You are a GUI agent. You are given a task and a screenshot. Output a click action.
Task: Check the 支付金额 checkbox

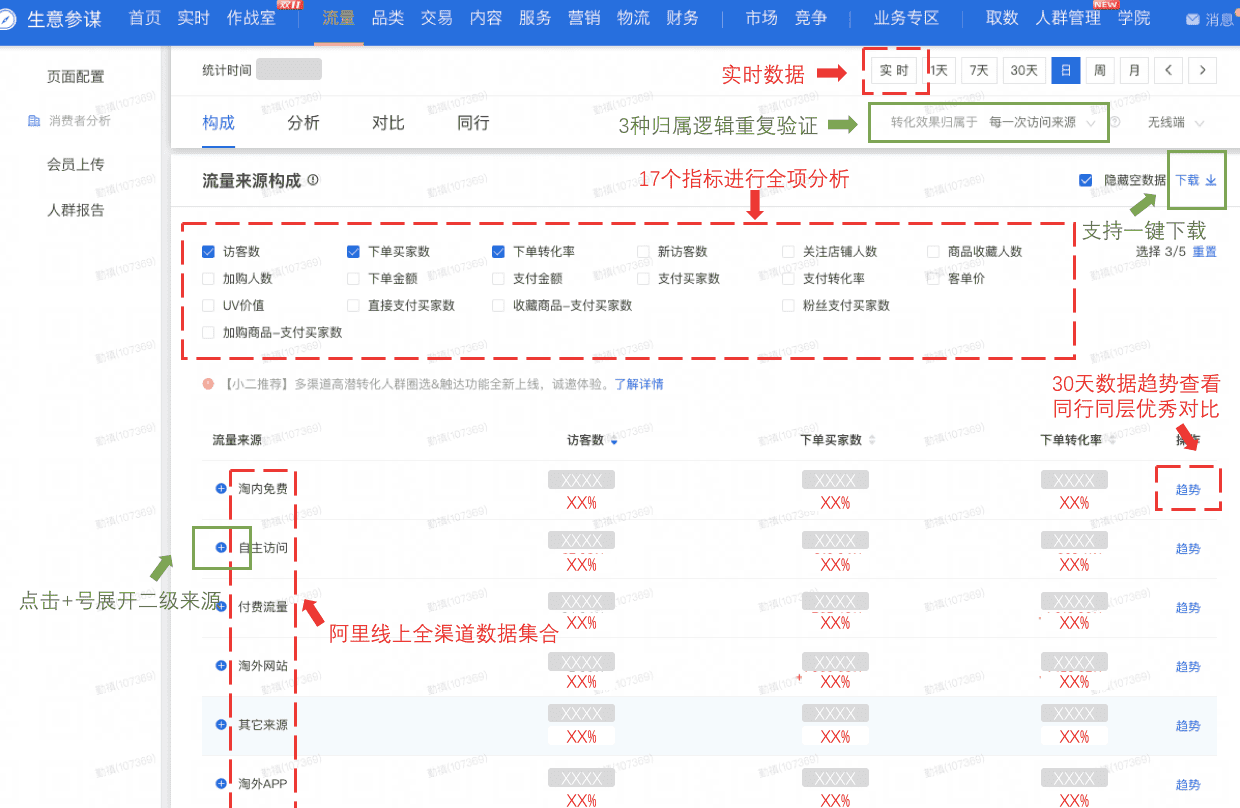[498, 279]
